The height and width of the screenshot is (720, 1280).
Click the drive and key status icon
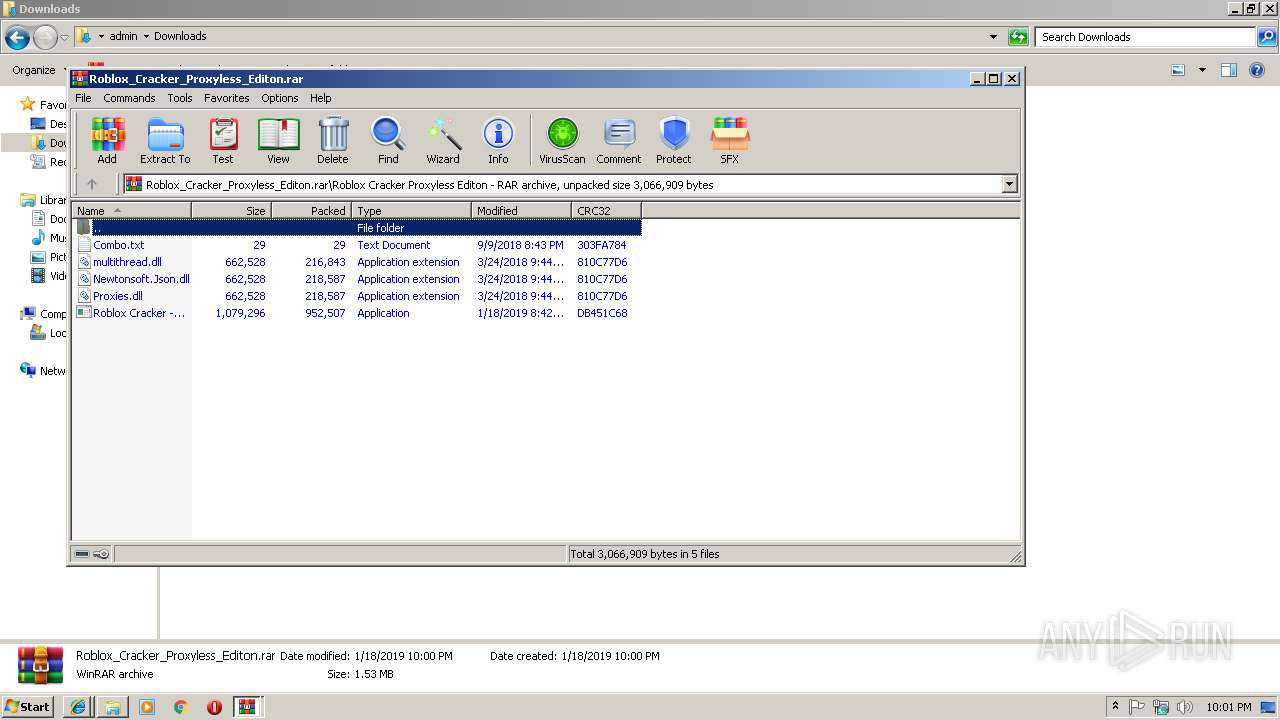92,554
